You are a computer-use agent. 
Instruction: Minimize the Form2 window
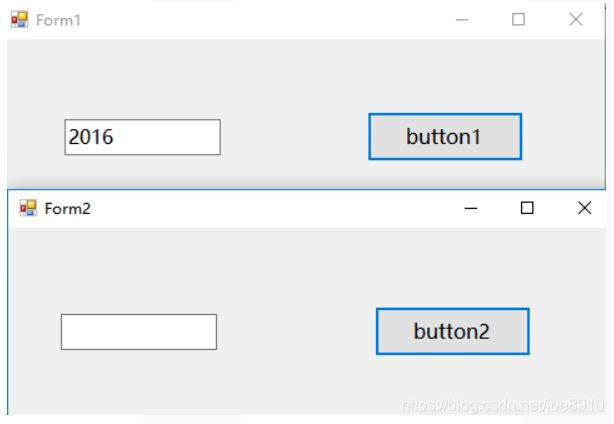coord(471,208)
